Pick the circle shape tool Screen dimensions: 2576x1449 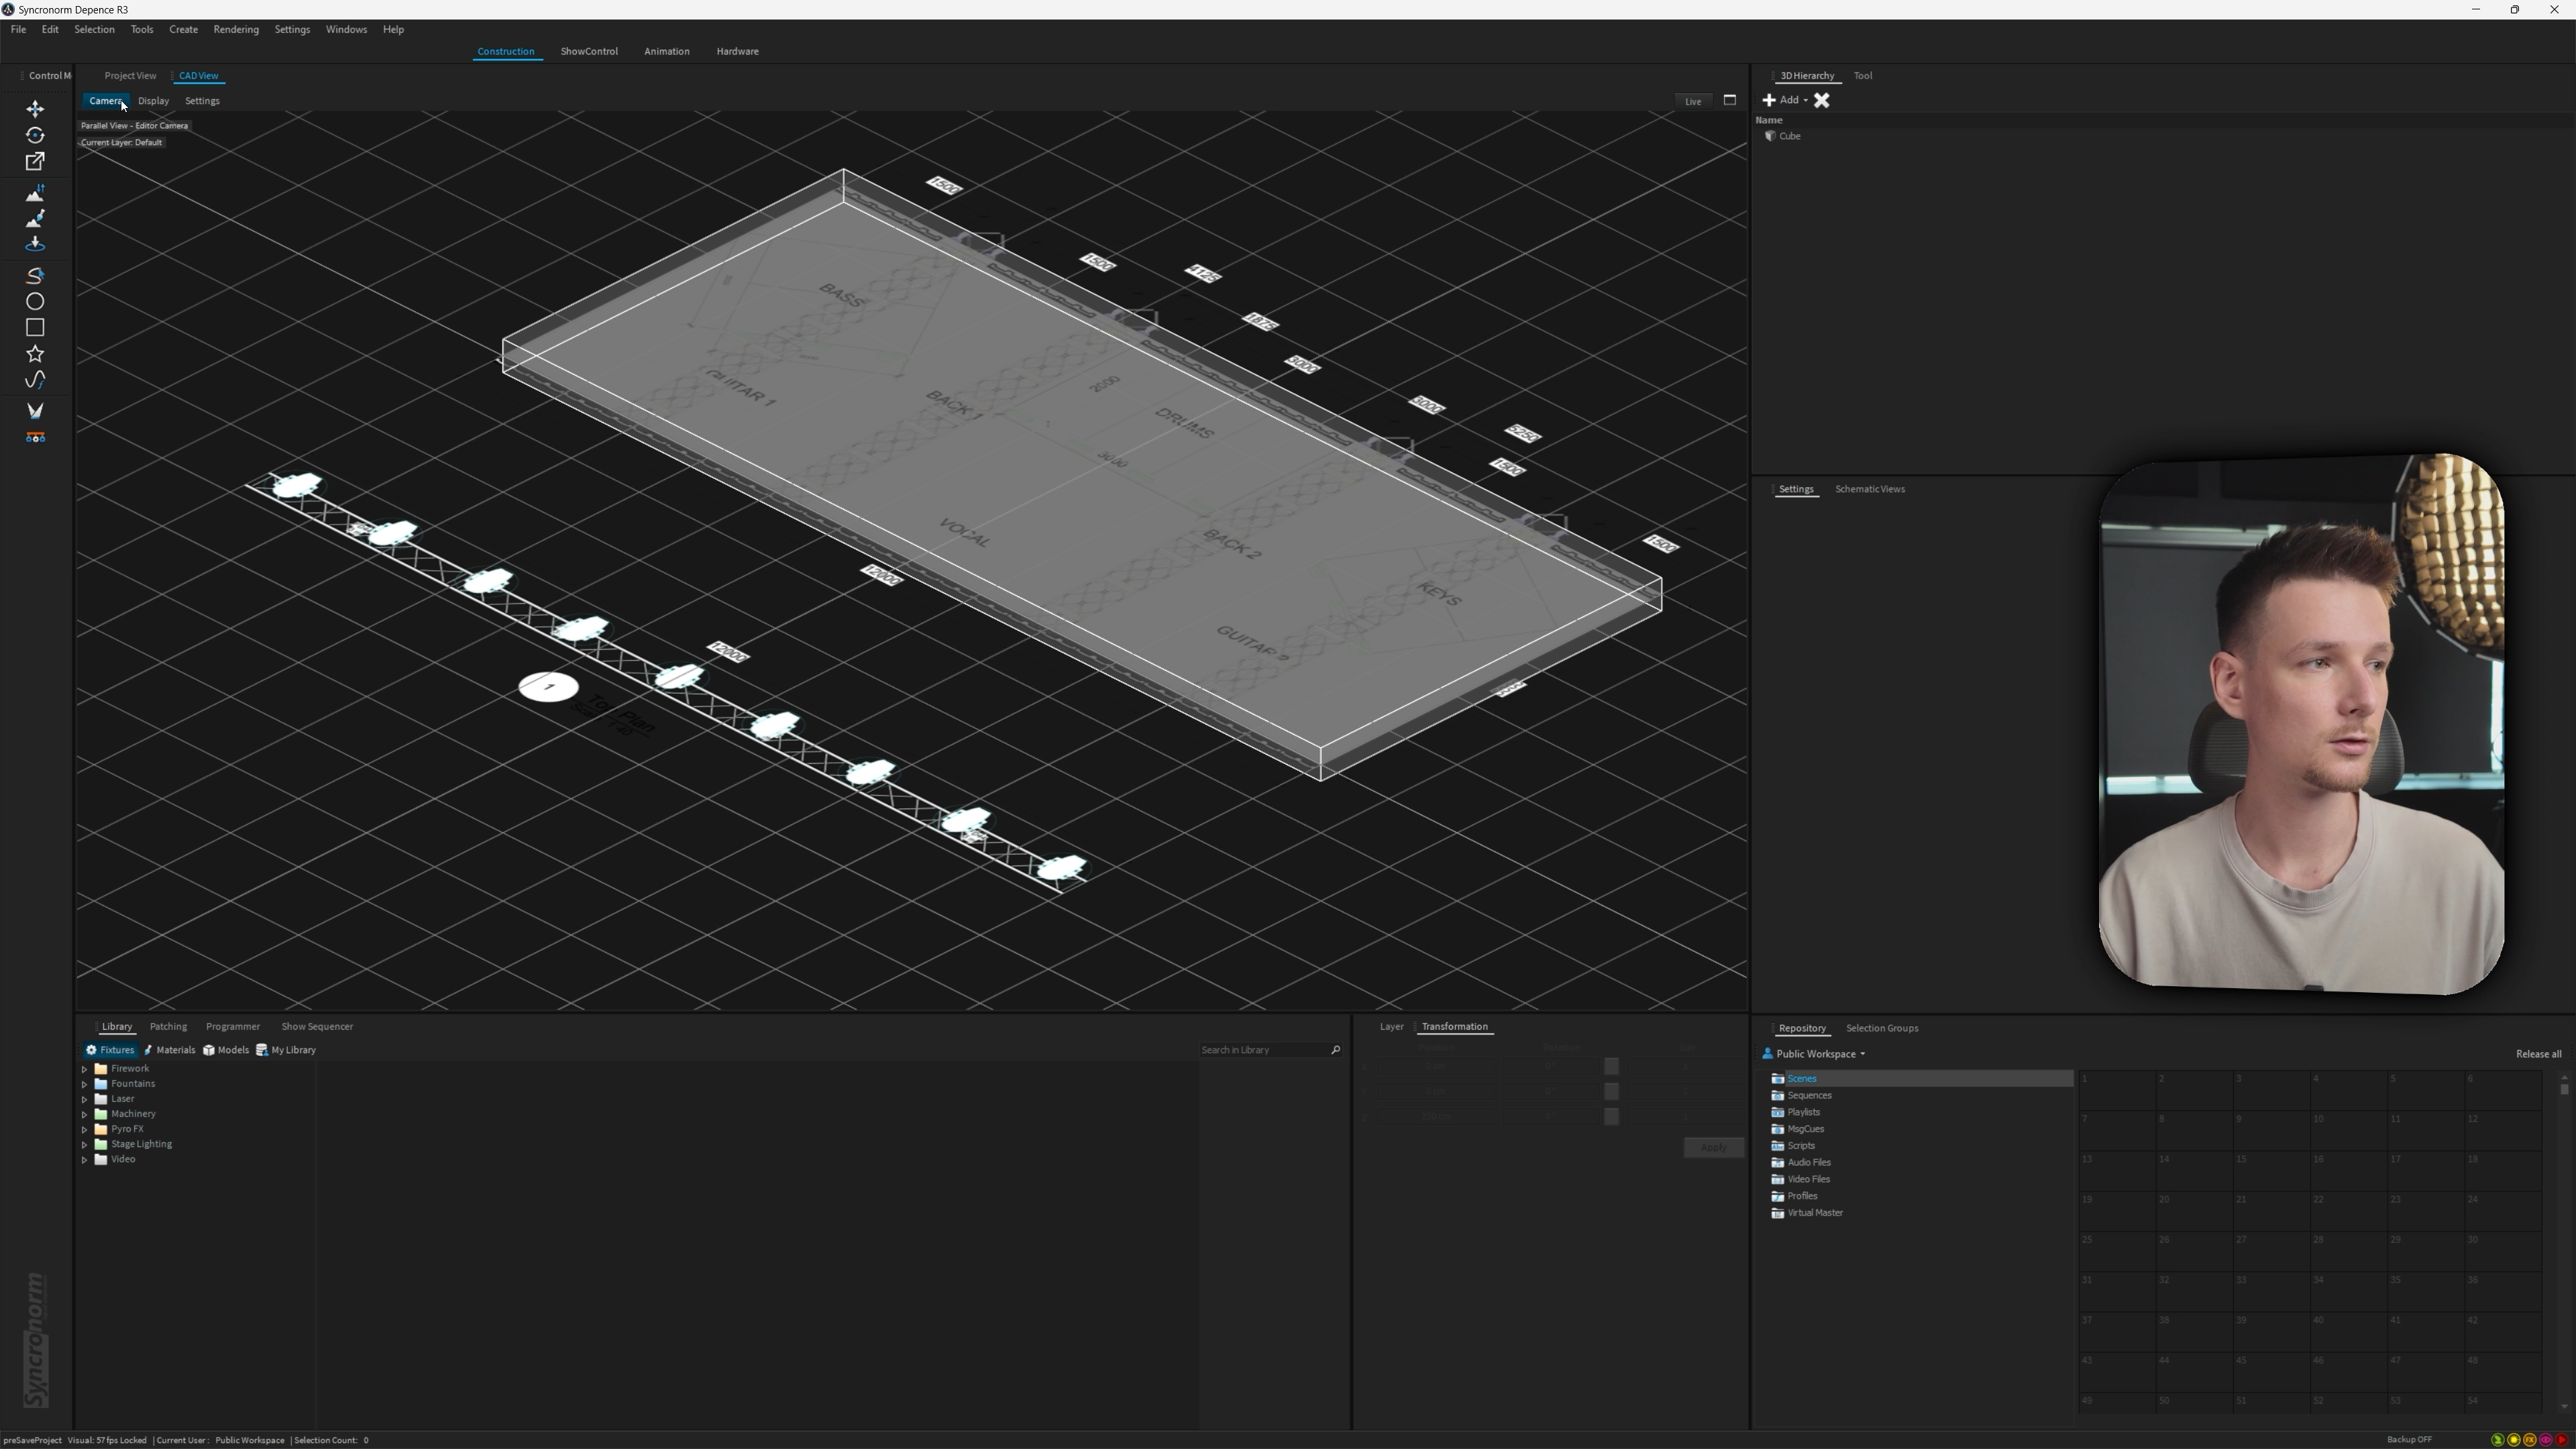[x=35, y=301]
